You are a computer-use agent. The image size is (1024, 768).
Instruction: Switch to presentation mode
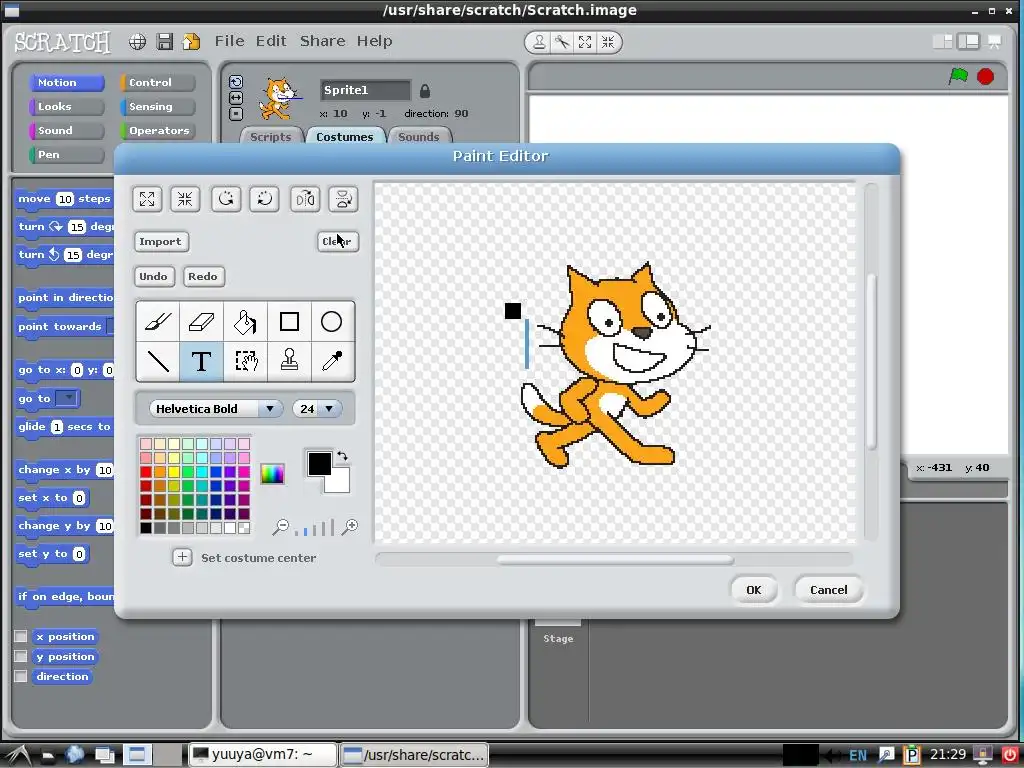pos(995,42)
